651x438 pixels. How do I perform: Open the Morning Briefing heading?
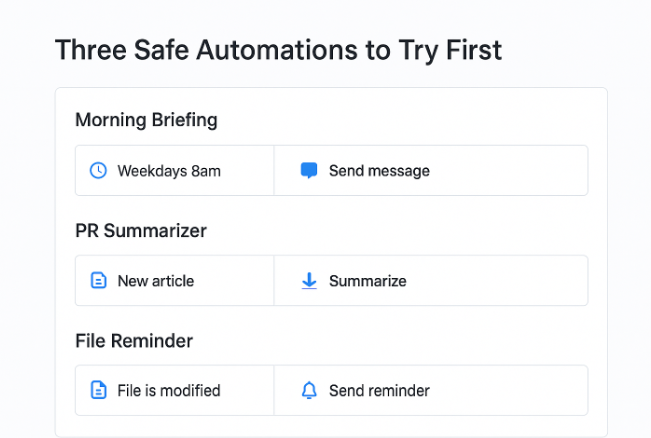click(x=146, y=120)
